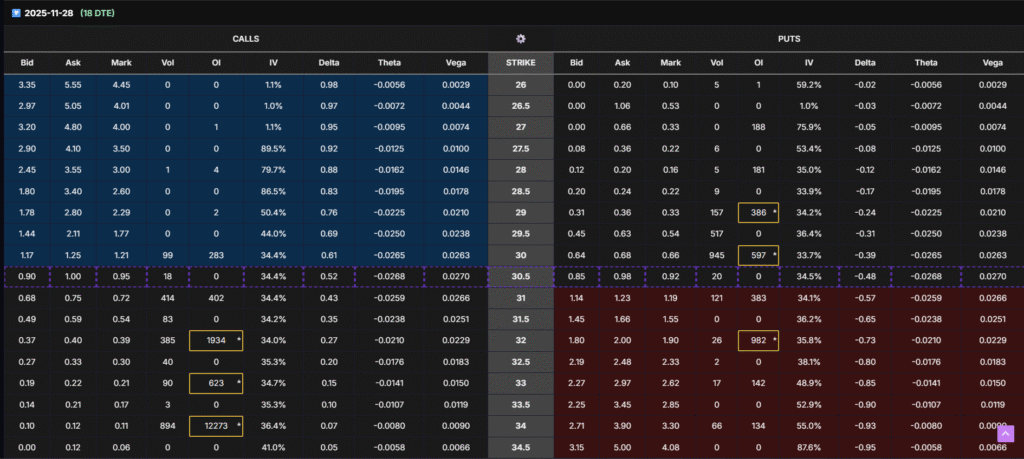The image size is (1024, 459).
Task: Click the asterisk in calls OI 623
Action: point(238,383)
